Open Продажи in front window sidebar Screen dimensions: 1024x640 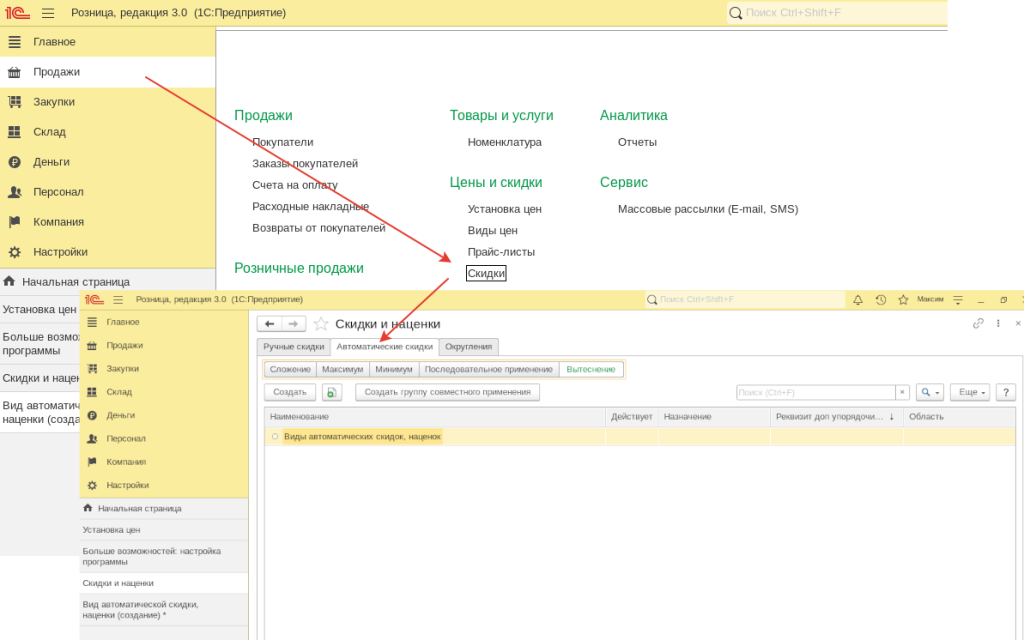click(163, 345)
